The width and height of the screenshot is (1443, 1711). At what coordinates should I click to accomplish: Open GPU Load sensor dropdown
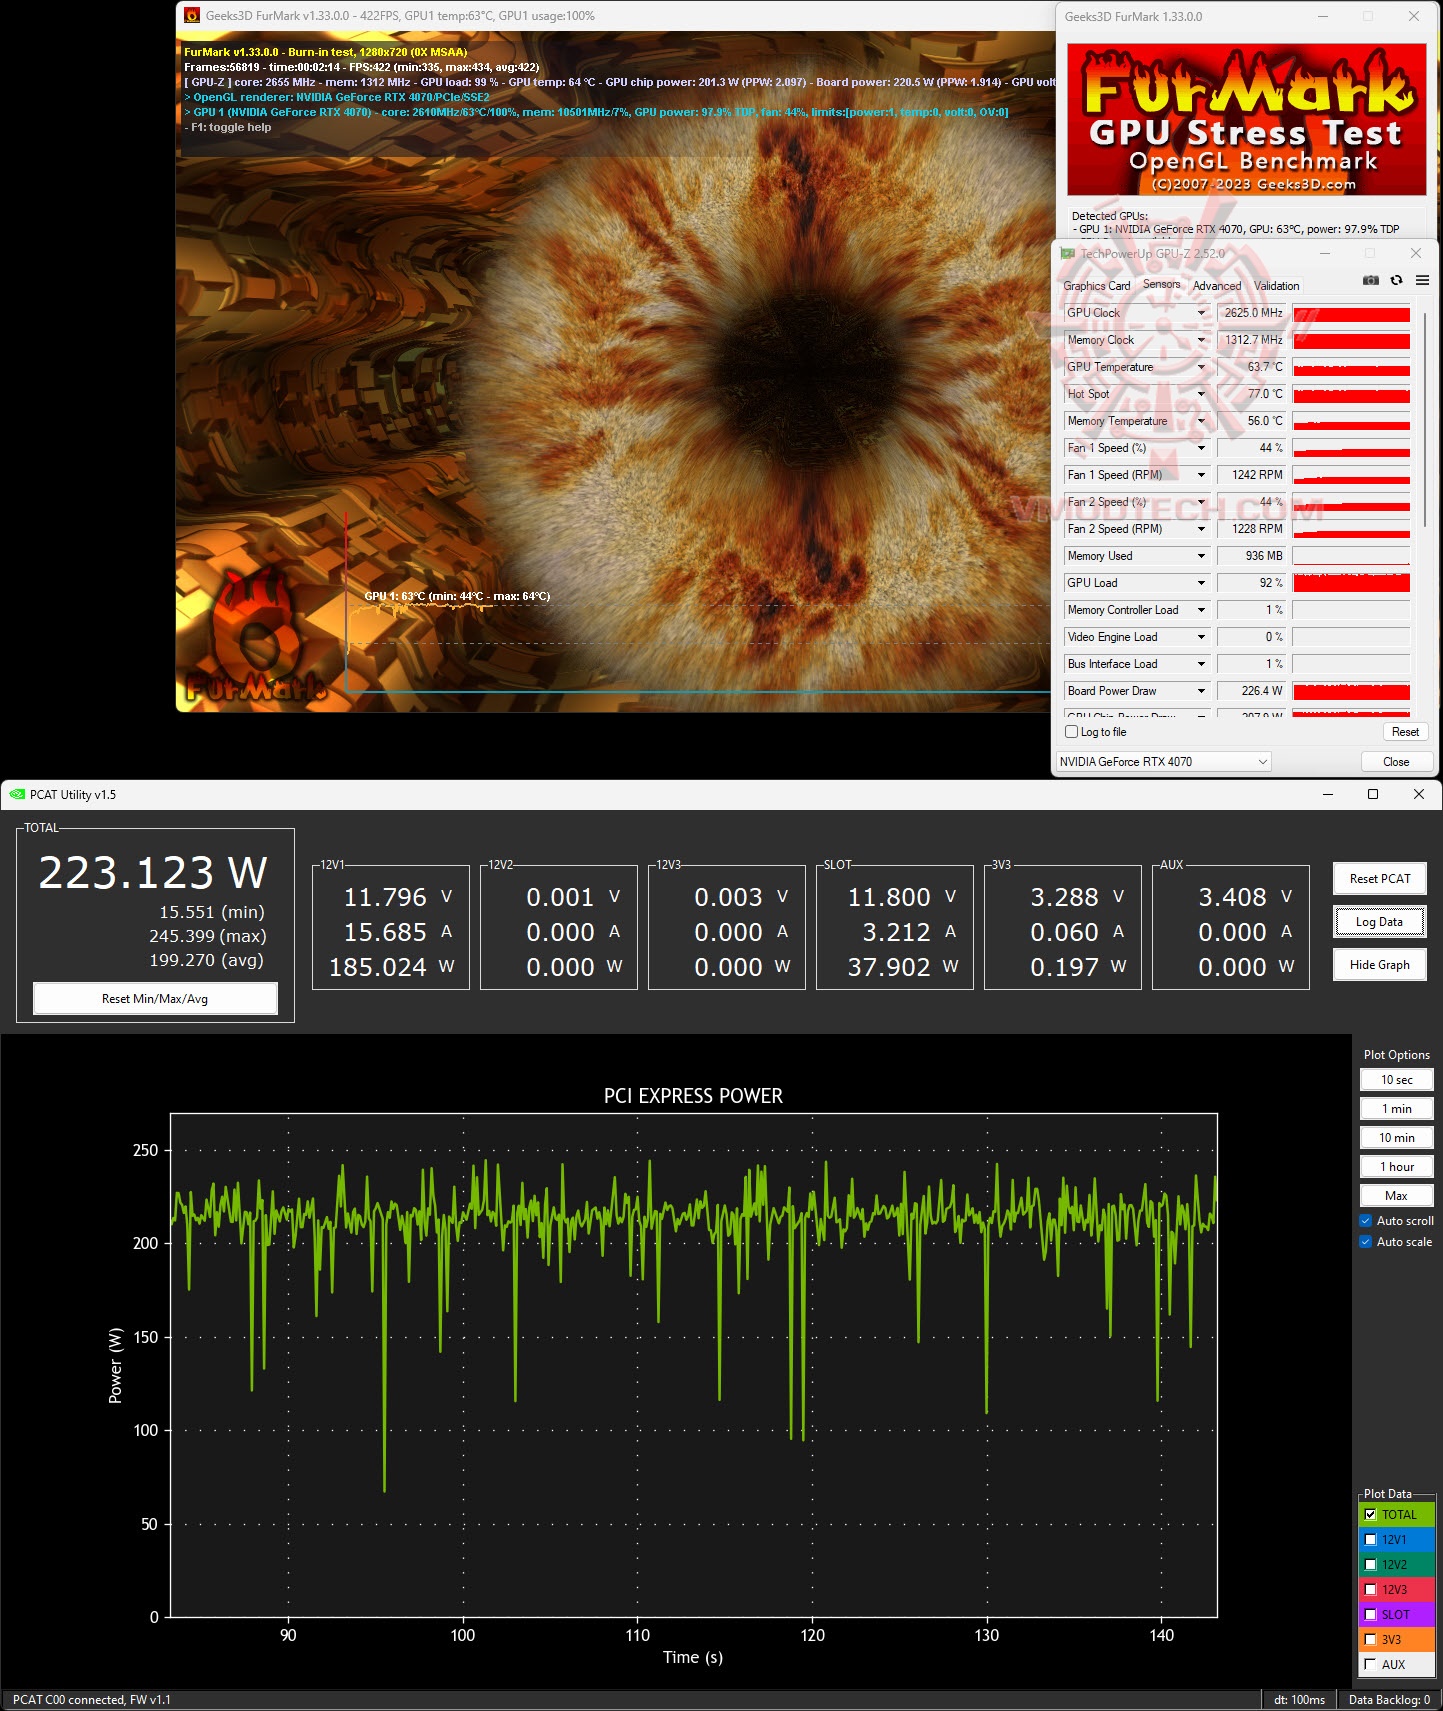1201,583
